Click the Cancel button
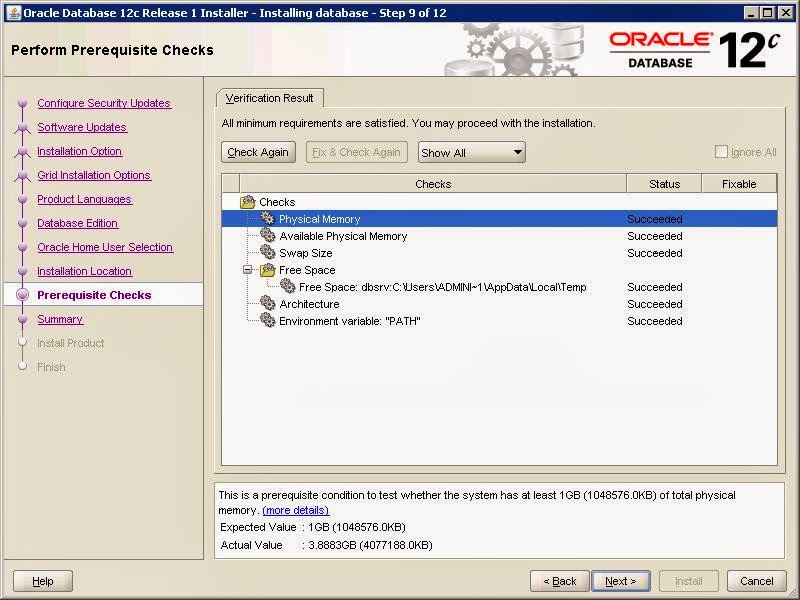800x600 pixels. [757, 581]
